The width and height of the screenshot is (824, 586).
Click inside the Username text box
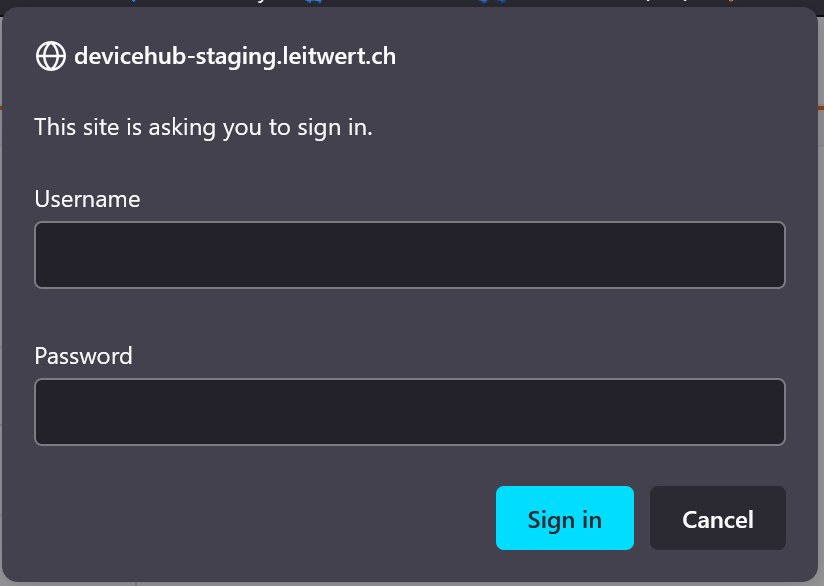coord(410,255)
